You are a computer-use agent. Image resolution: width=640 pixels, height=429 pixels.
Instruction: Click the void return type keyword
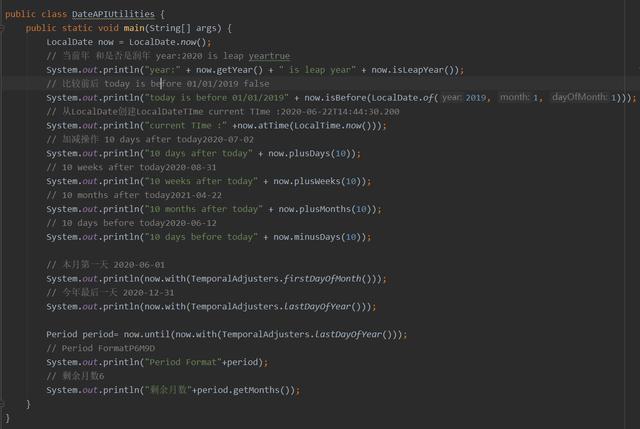(108, 28)
